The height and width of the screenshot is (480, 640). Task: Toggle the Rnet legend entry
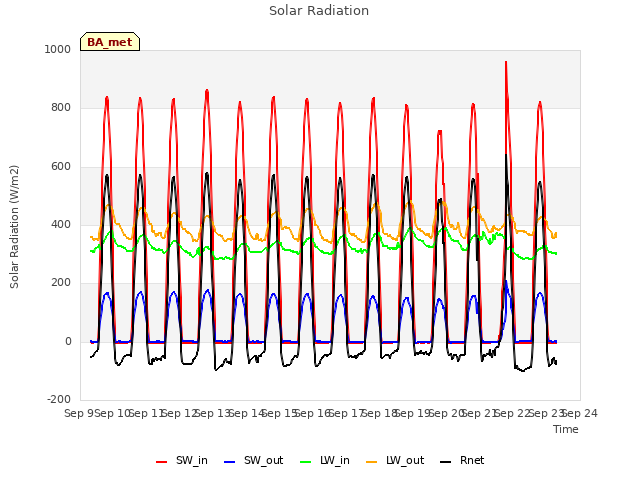pos(462,461)
